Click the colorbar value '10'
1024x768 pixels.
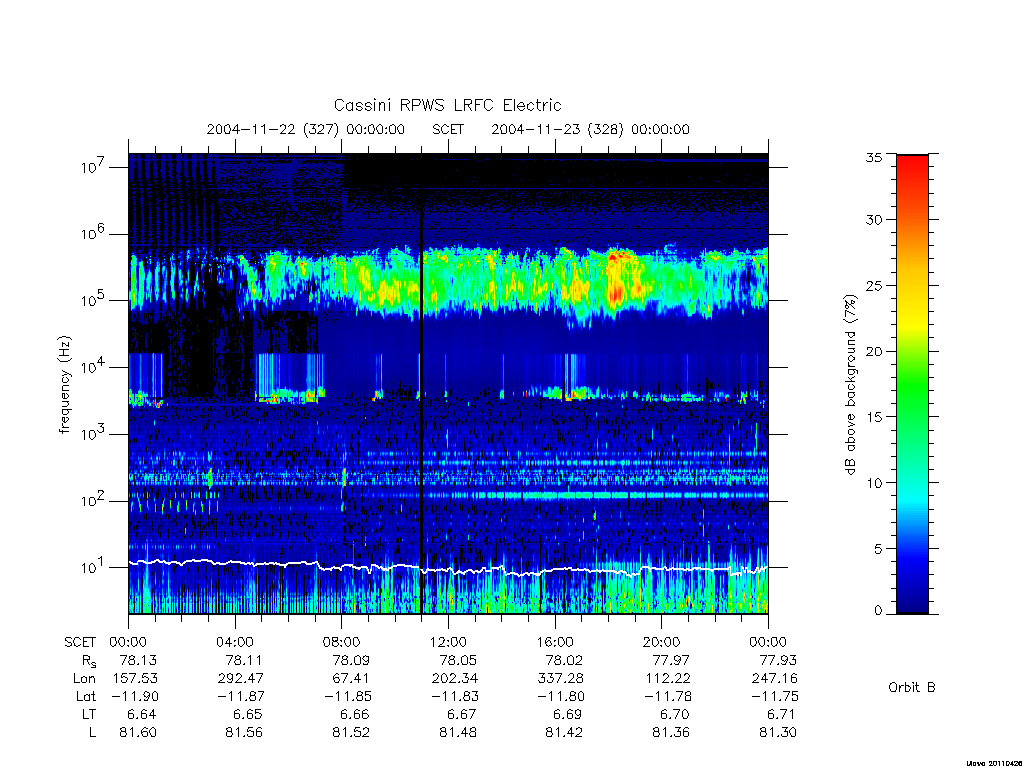(873, 483)
